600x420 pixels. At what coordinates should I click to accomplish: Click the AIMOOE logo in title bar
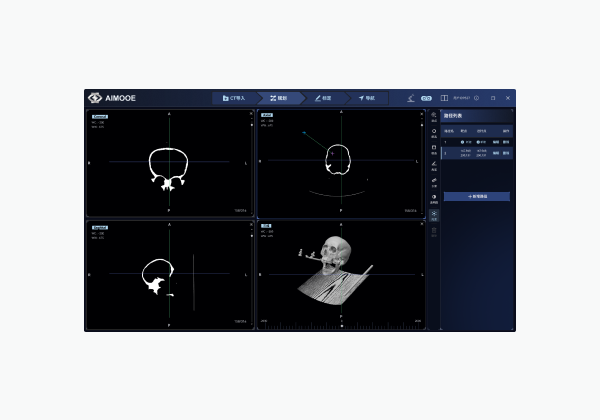pyautogui.click(x=112, y=98)
